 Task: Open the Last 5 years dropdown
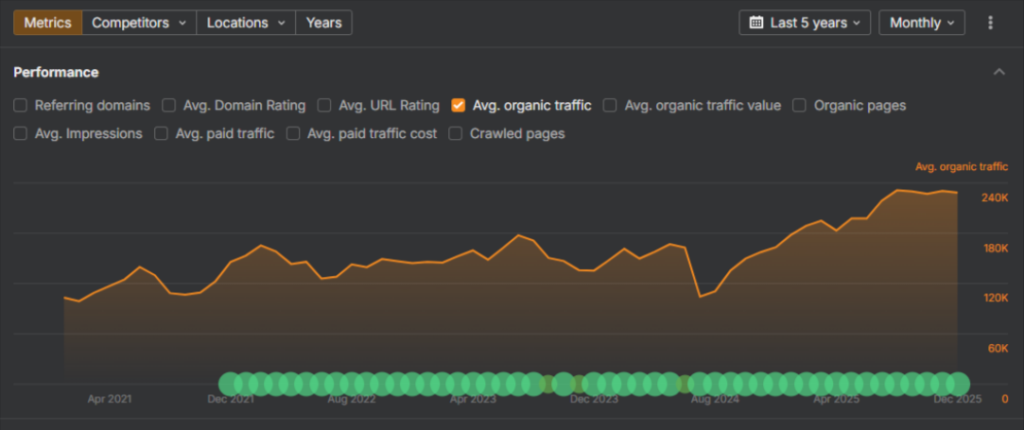click(805, 22)
